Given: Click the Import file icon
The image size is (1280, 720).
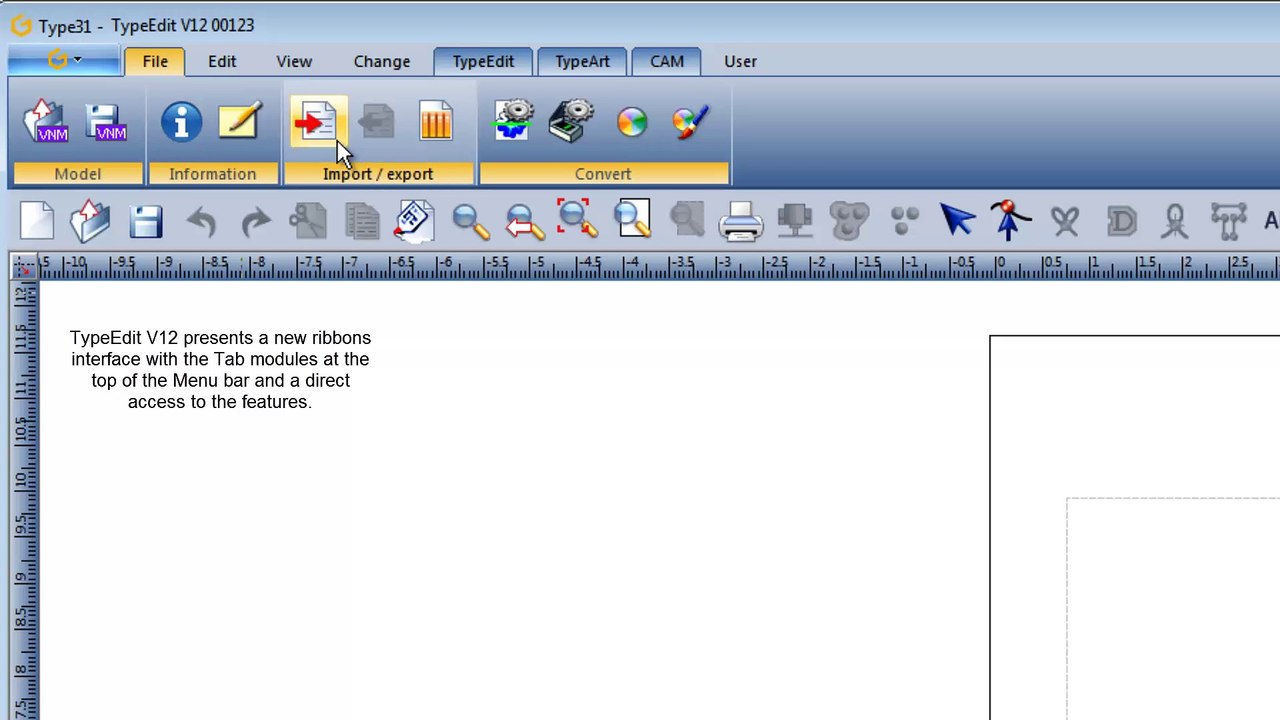Looking at the screenshot, I should coord(317,122).
